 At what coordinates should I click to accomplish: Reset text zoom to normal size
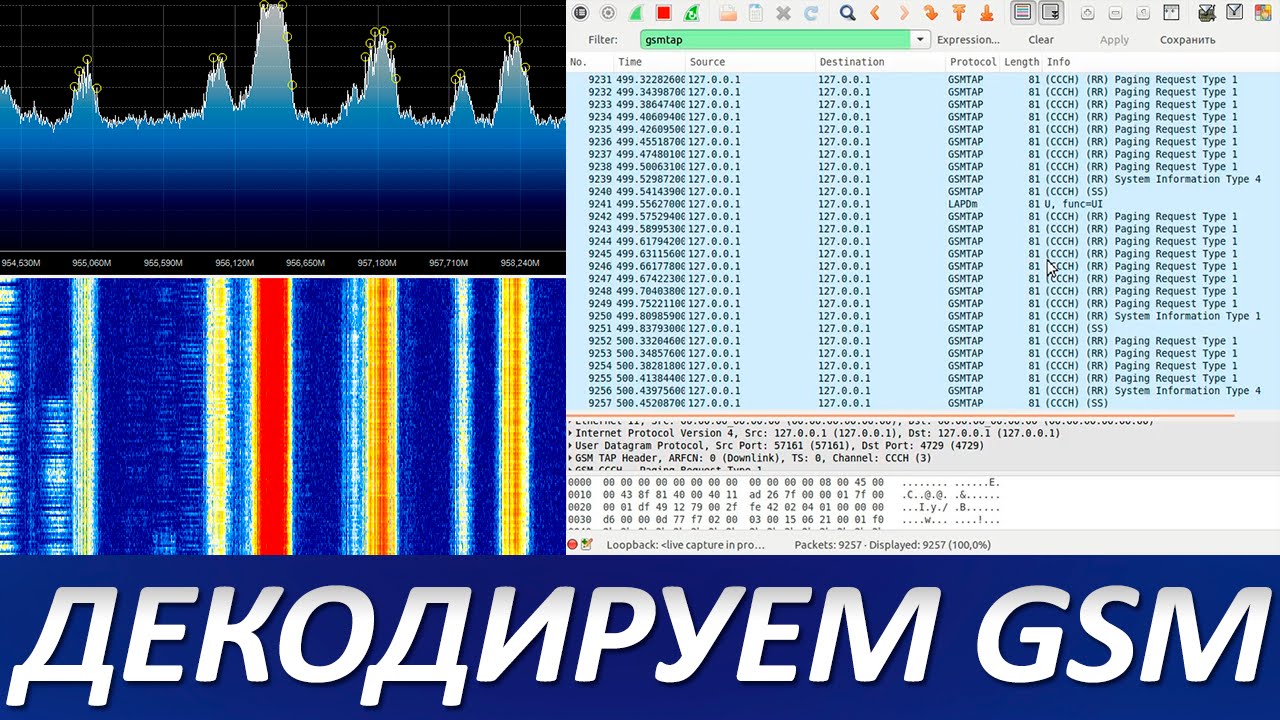(1143, 13)
